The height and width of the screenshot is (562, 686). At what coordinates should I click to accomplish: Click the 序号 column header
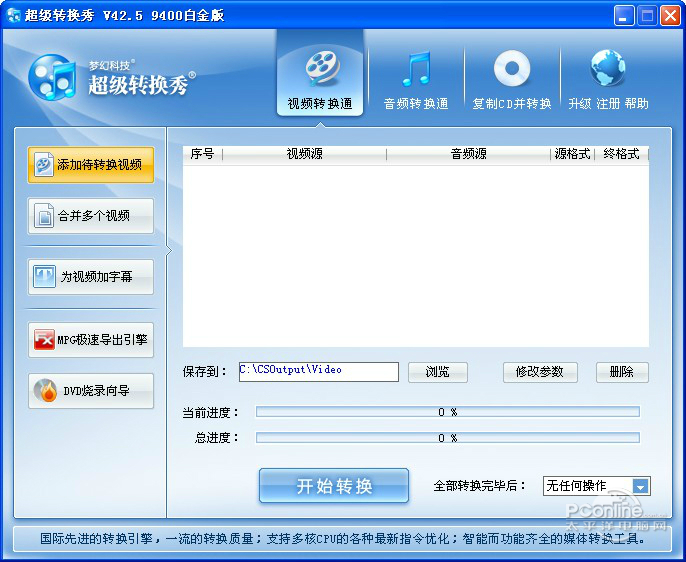[202, 154]
